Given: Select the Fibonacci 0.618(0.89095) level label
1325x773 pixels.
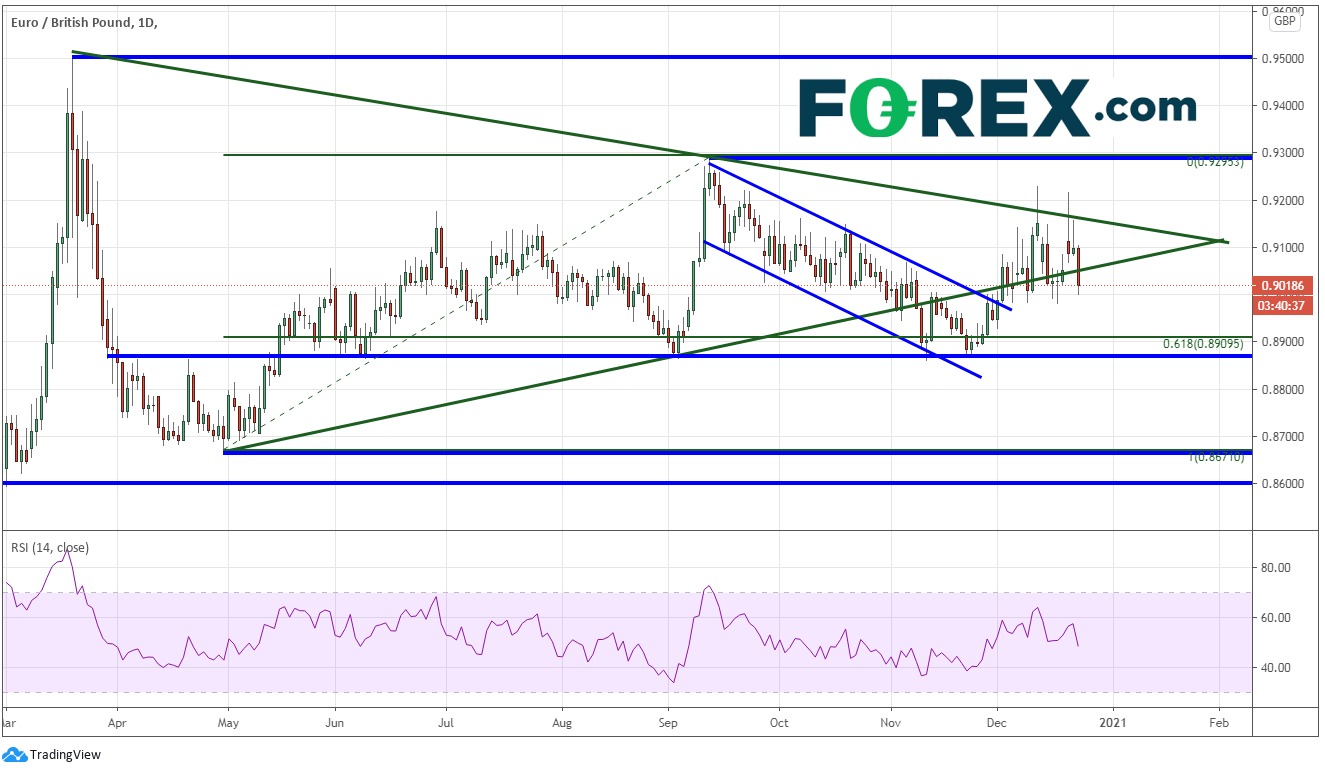Looking at the screenshot, I should click(1203, 344).
